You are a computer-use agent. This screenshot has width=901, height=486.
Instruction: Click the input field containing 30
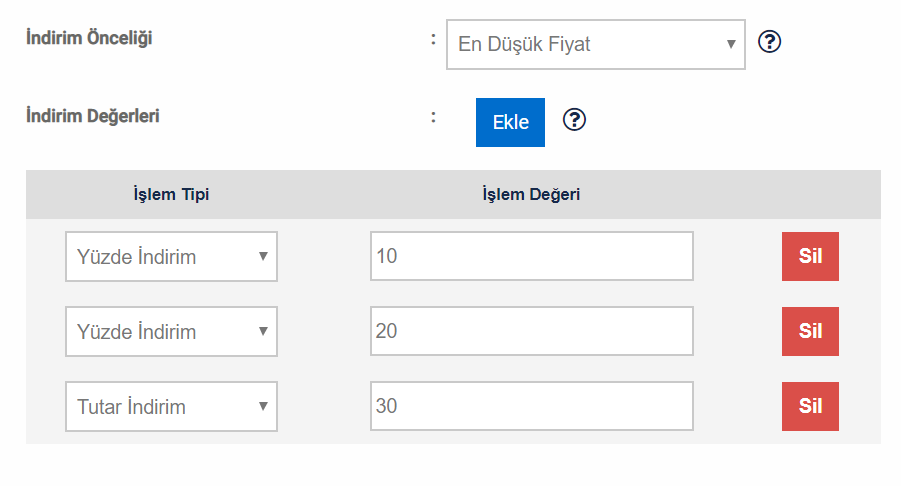[532, 406]
